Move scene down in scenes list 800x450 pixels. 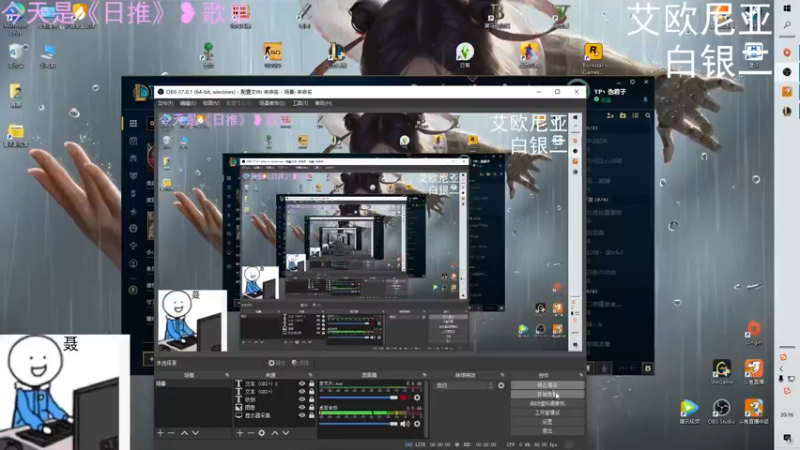tap(195, 433)
